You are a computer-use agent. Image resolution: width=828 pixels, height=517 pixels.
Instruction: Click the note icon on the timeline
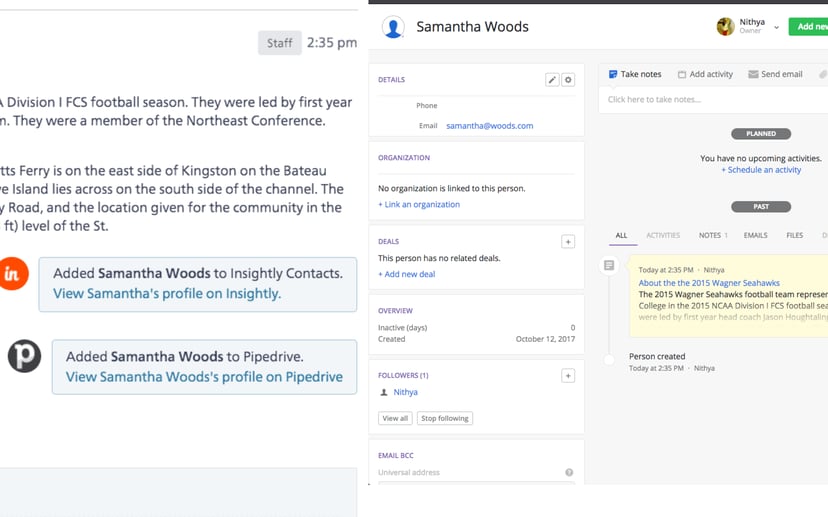pyautogui.click(x=608, y=266)
